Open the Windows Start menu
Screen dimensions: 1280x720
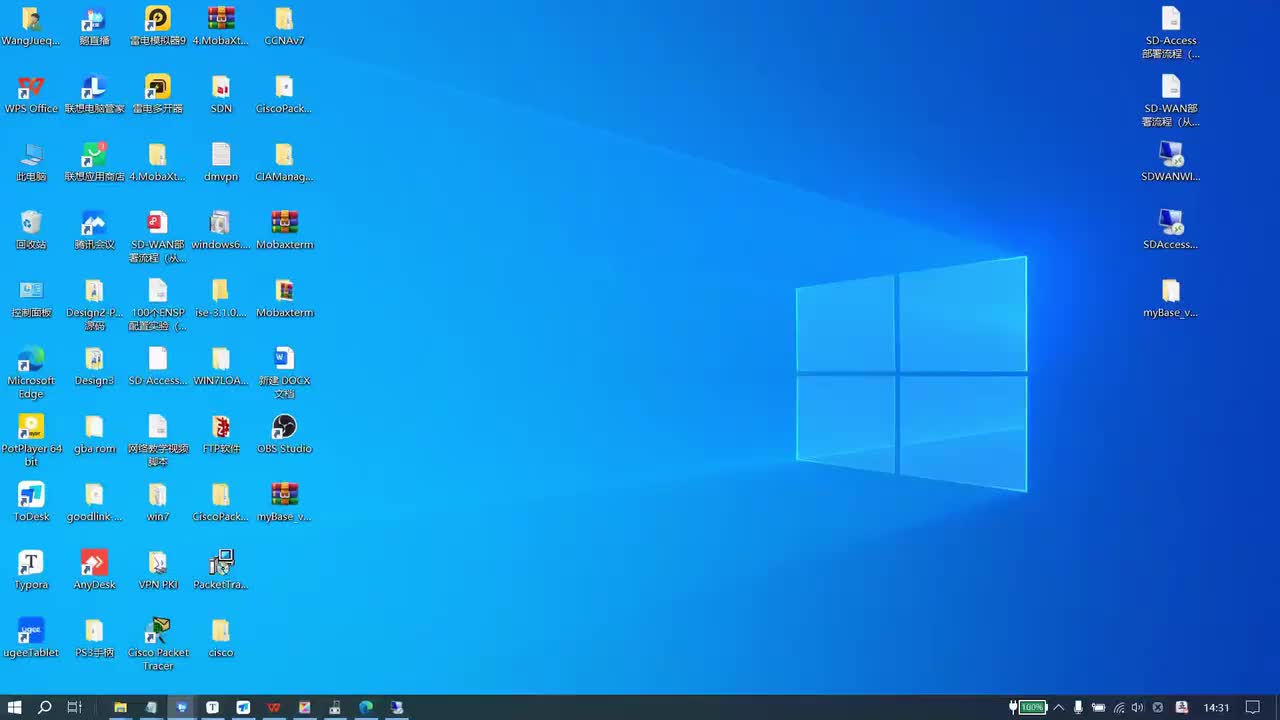tap(15, 707)
